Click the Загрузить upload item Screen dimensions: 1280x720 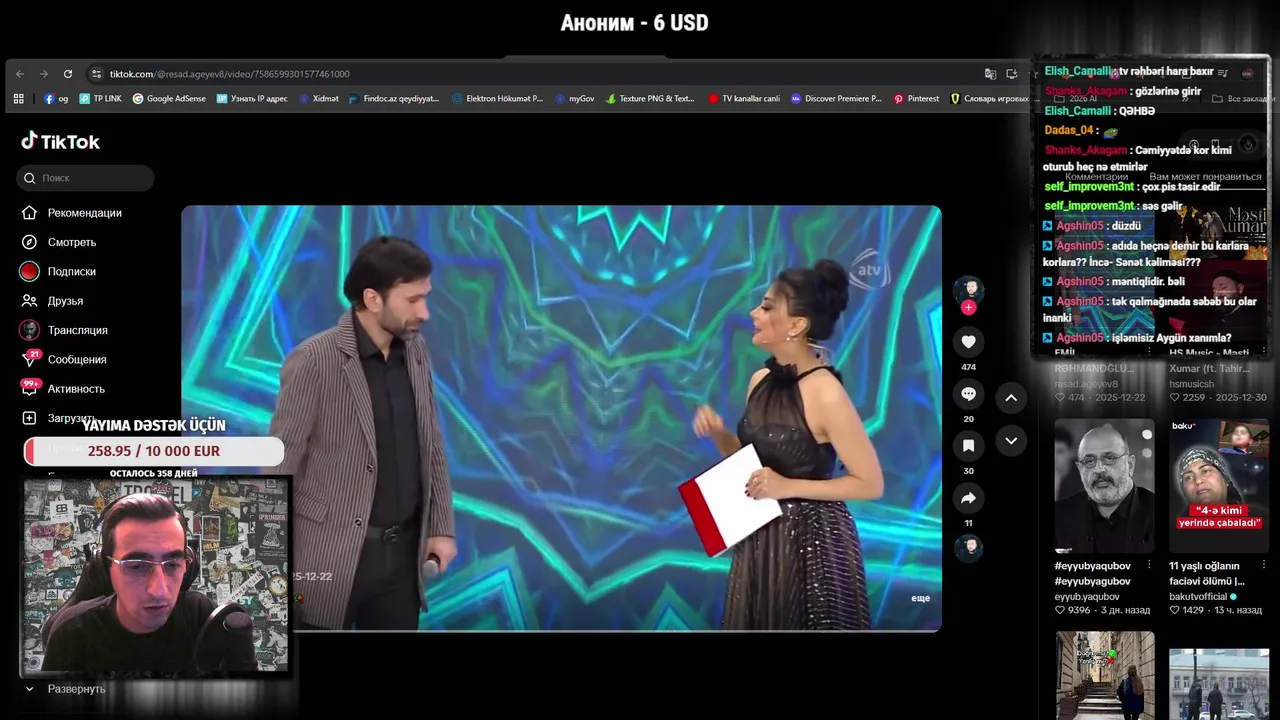57,418
